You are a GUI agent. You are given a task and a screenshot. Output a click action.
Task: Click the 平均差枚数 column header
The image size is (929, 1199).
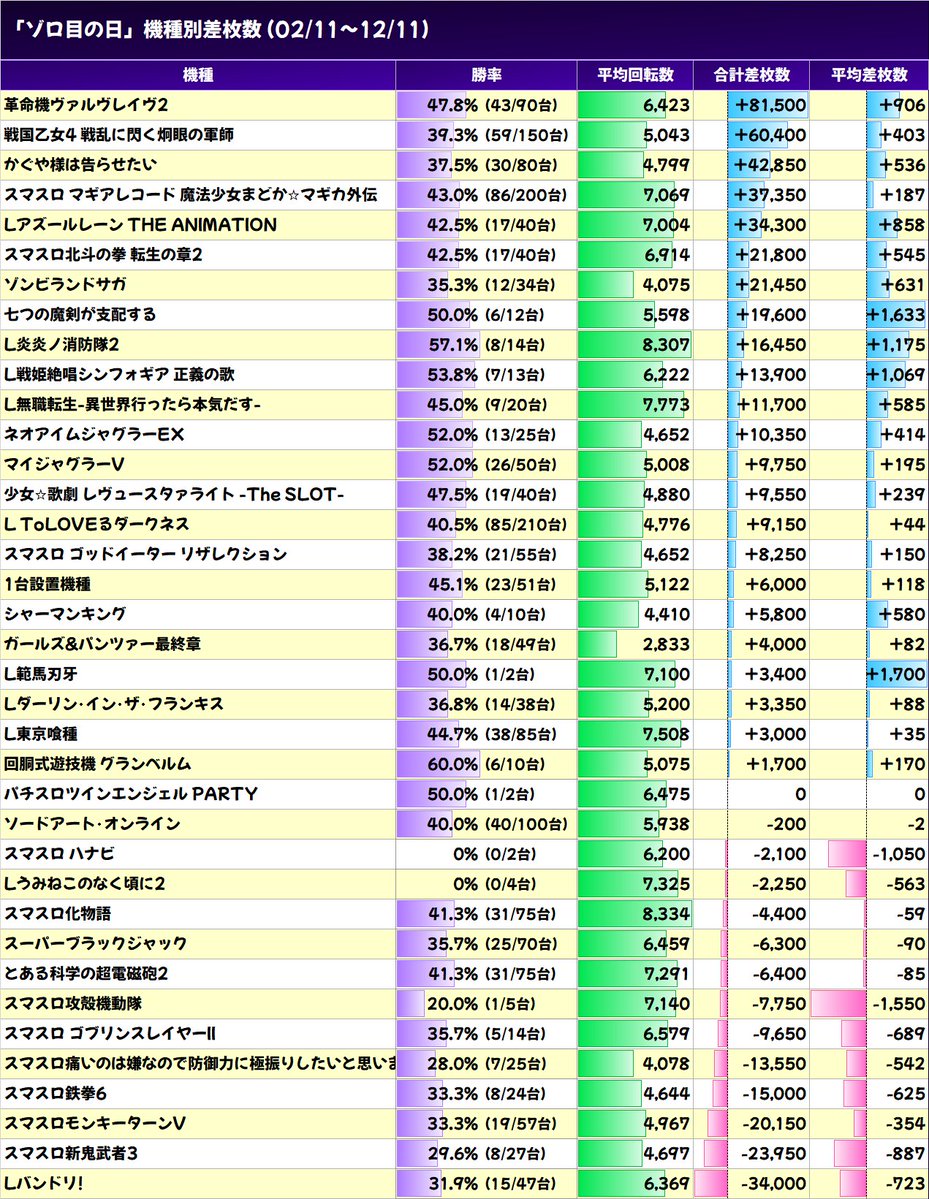coord(869,75)
